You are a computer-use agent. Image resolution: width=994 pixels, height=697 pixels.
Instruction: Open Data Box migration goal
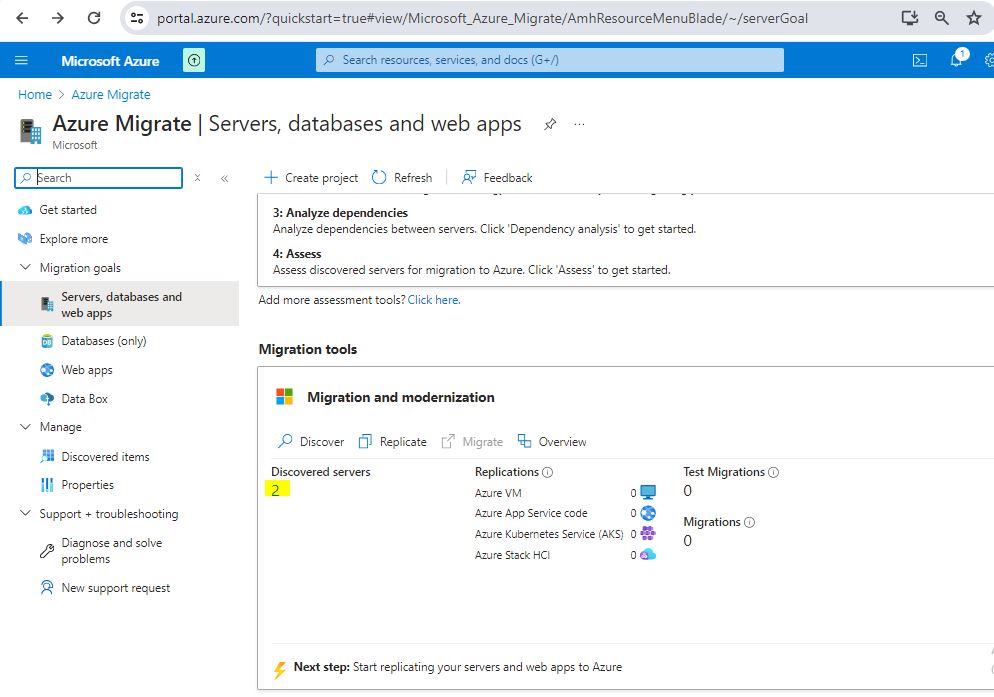84,399
